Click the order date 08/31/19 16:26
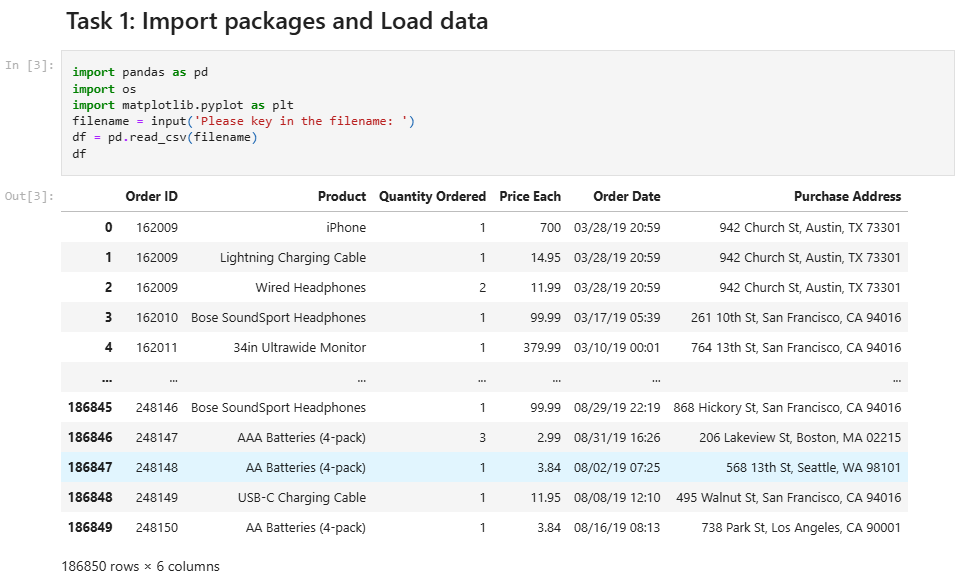This screenshot has width=964, height=588. [617, 438]
